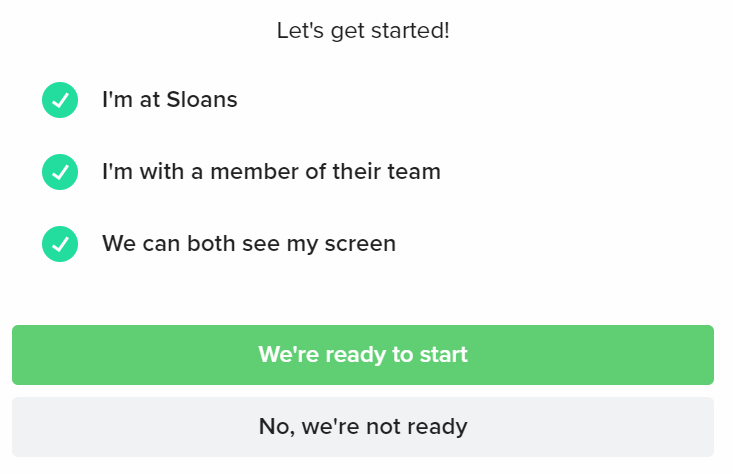Tap the last green circle tick icon
The width and height of the screenshot is (733, 474).
point(60,244)
